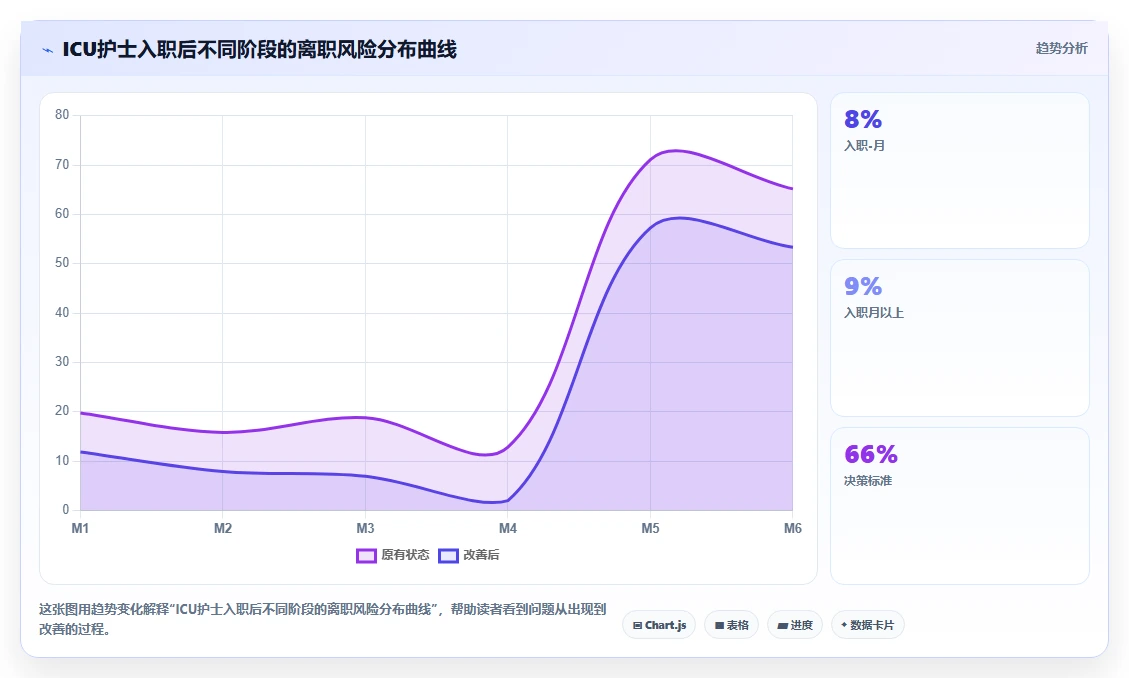Click the M5 axis label
The height and width of the screenshot is (678, 1129).
point(650,528)
